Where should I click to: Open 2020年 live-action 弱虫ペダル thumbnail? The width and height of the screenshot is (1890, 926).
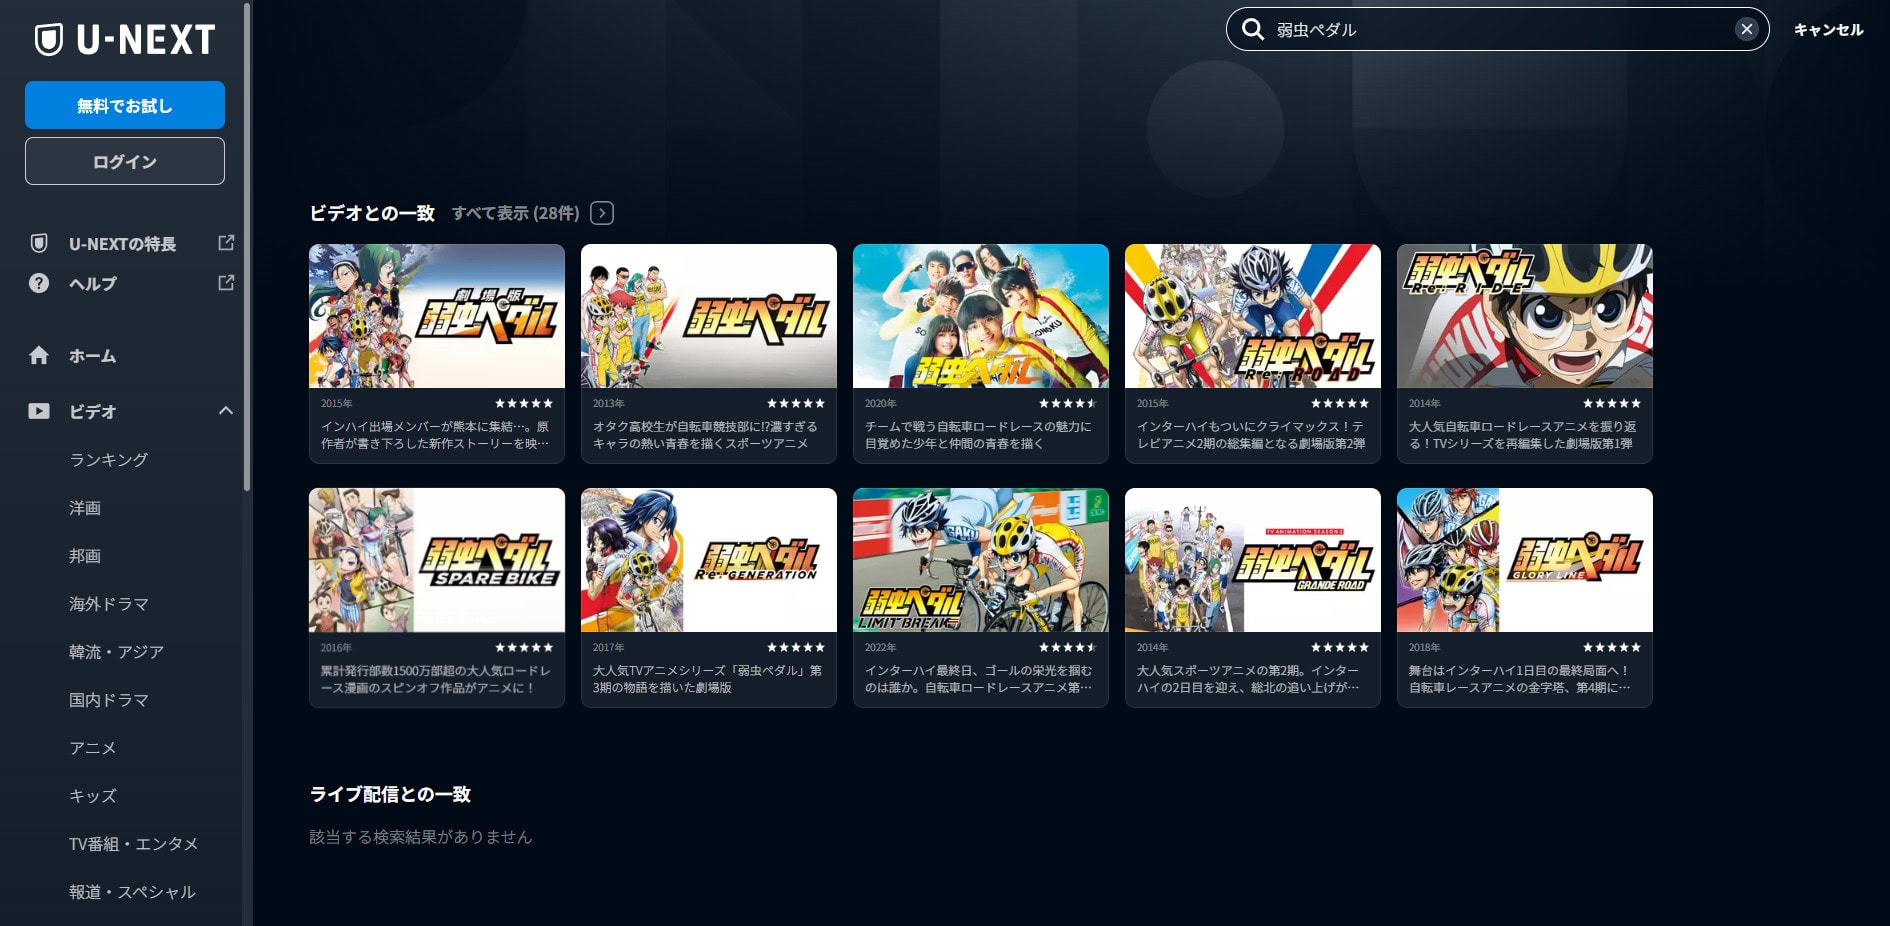click(981, 316)
